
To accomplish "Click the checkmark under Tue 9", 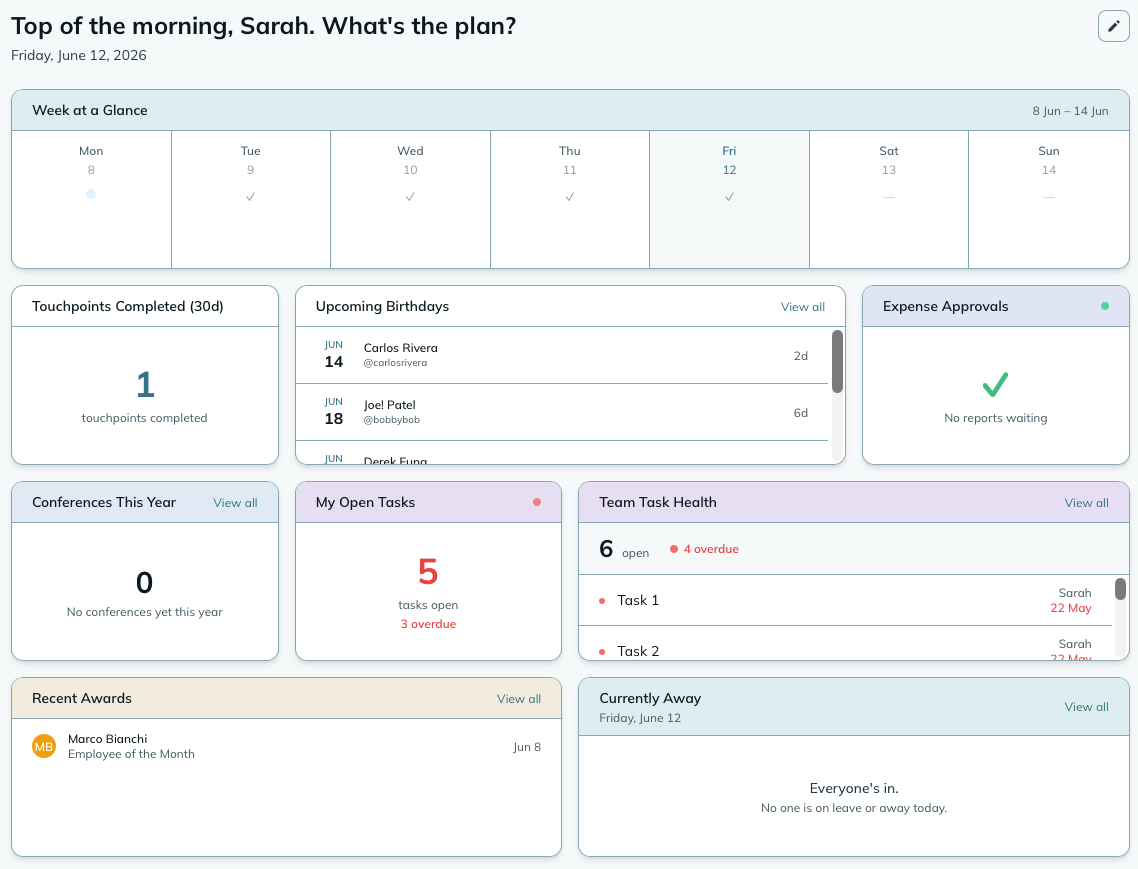I will 250,197.
